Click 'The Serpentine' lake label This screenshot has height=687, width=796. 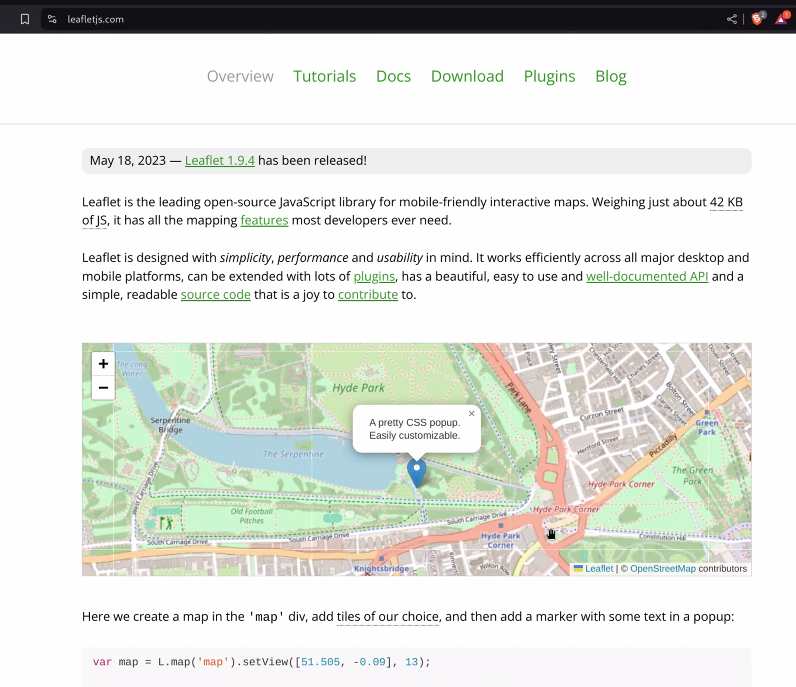293,454
